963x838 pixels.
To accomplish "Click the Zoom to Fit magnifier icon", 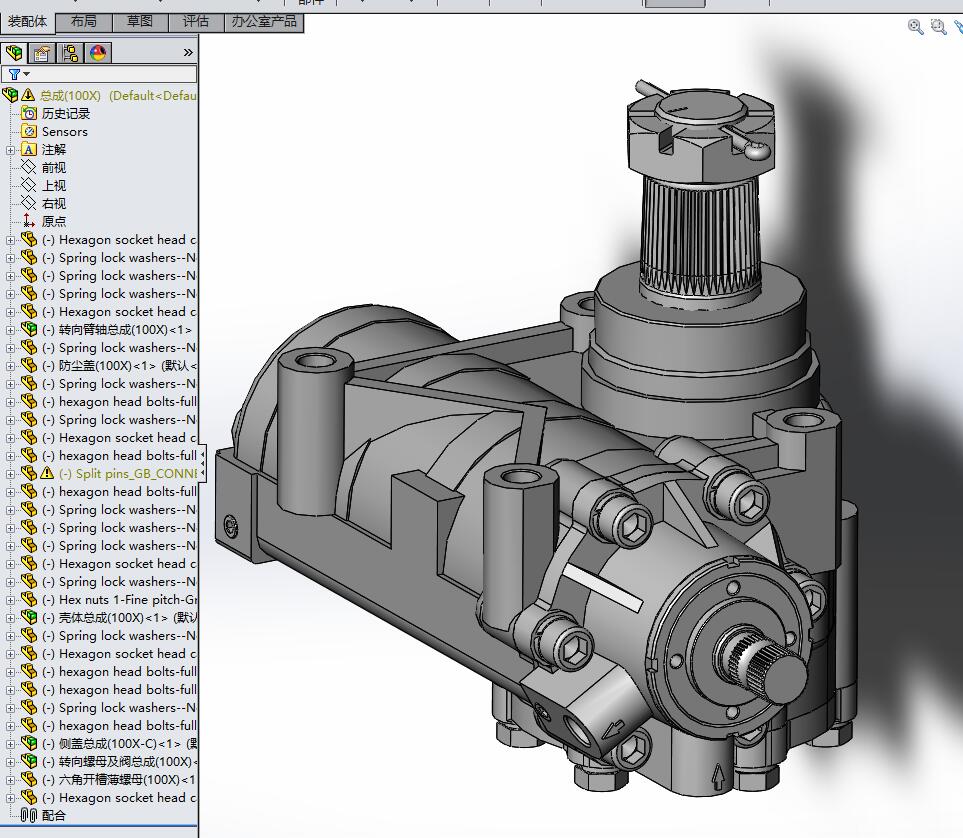I will 915,27.
